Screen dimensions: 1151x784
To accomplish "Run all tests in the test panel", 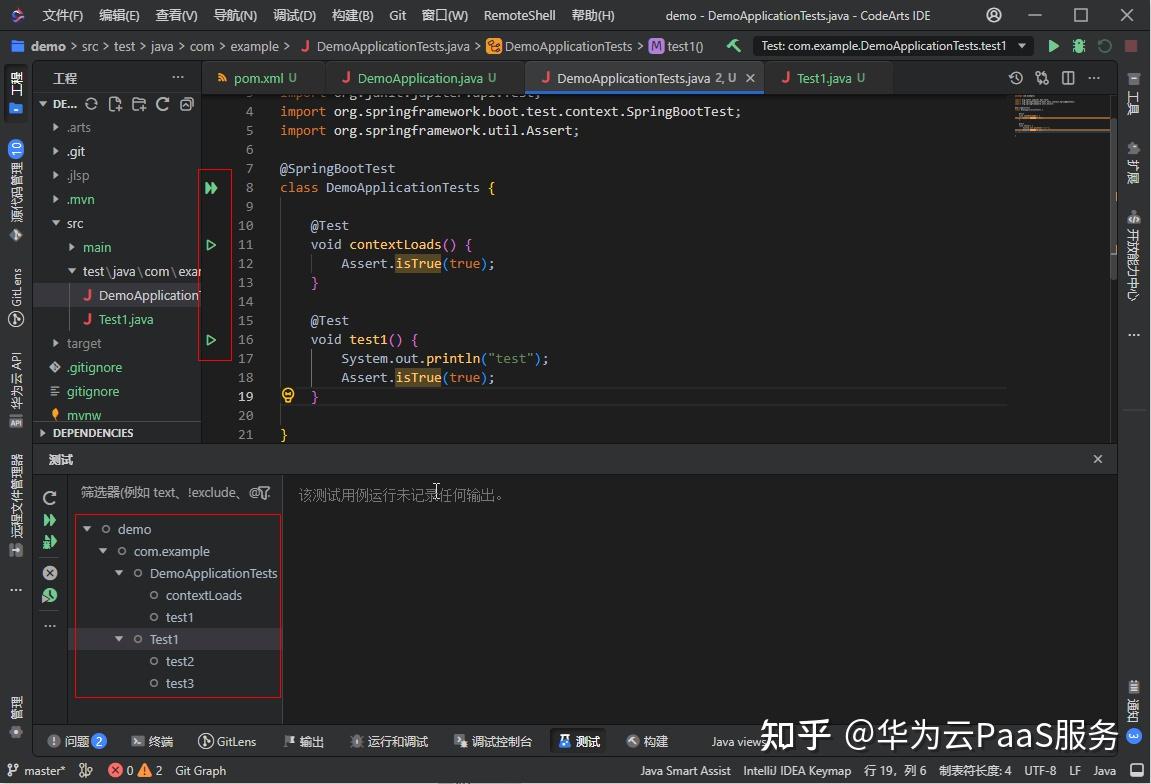I will coord(49,520).
